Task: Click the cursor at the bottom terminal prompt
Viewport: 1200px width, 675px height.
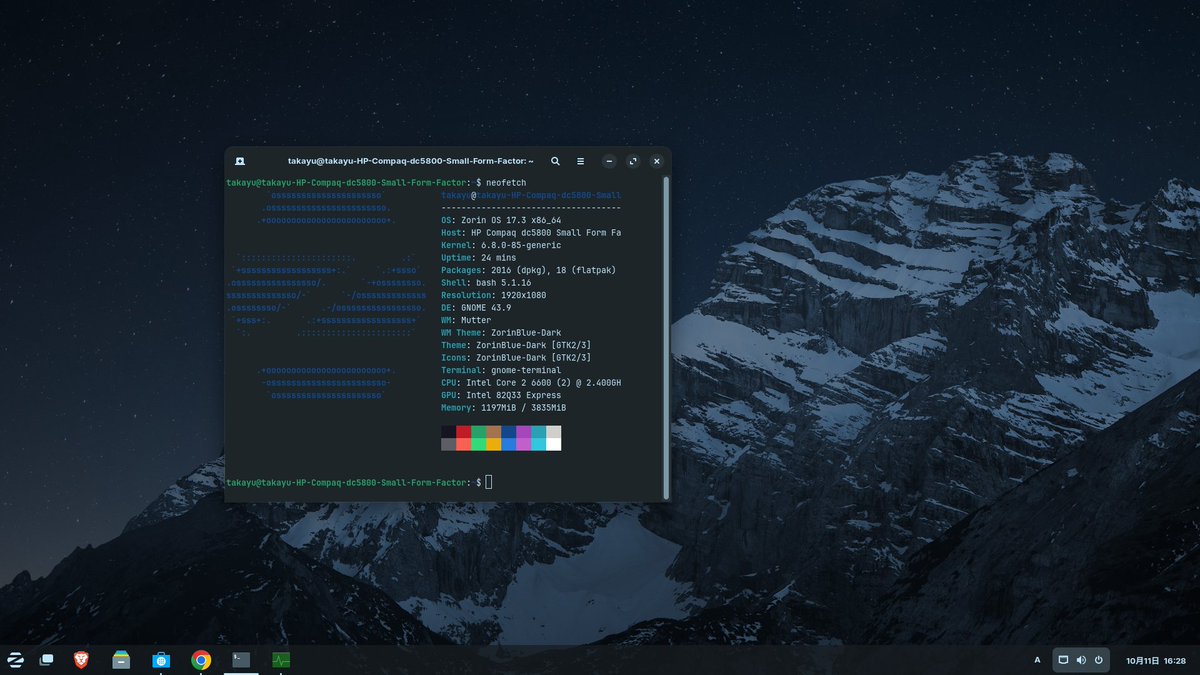Action: [x=489, y=483]
